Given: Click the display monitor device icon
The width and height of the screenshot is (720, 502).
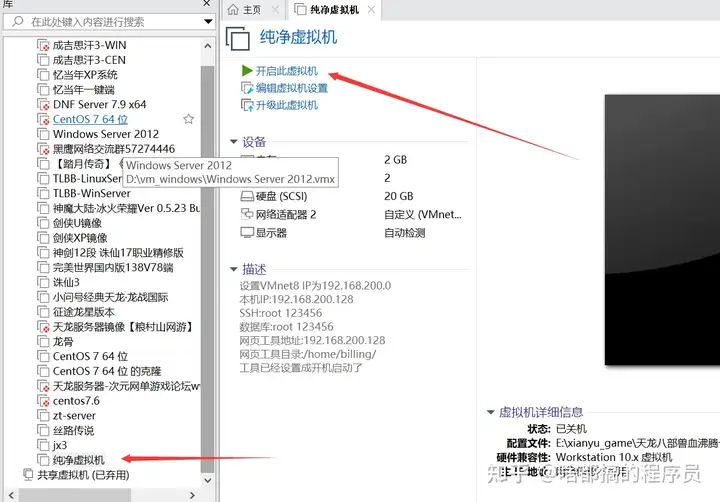Looking at the screenshot, I should [x=247, y=233].
